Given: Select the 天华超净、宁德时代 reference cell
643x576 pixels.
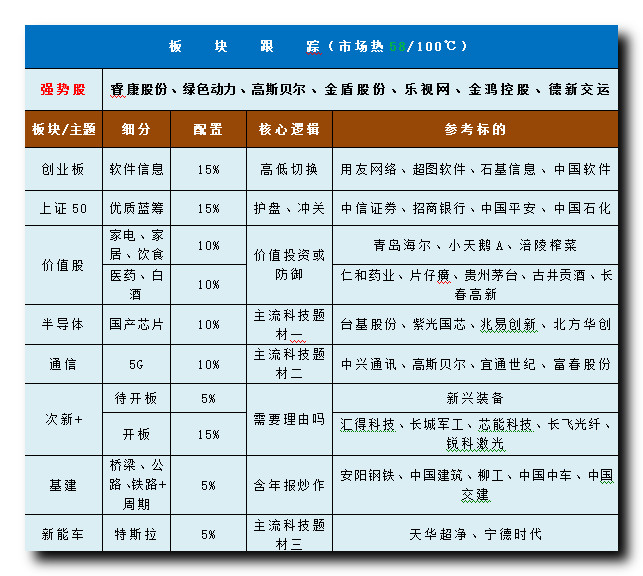Looking at the screenshot, I should (x=476, y=534).
